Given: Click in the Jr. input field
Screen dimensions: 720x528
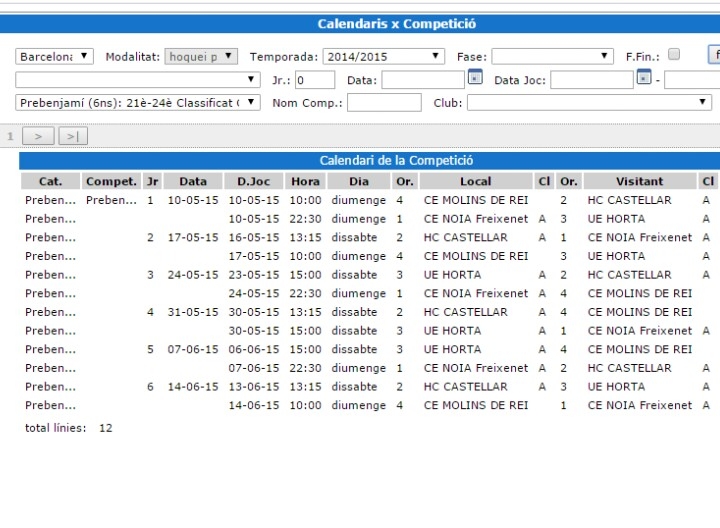Looking at the screenshot, I should 315,80.
